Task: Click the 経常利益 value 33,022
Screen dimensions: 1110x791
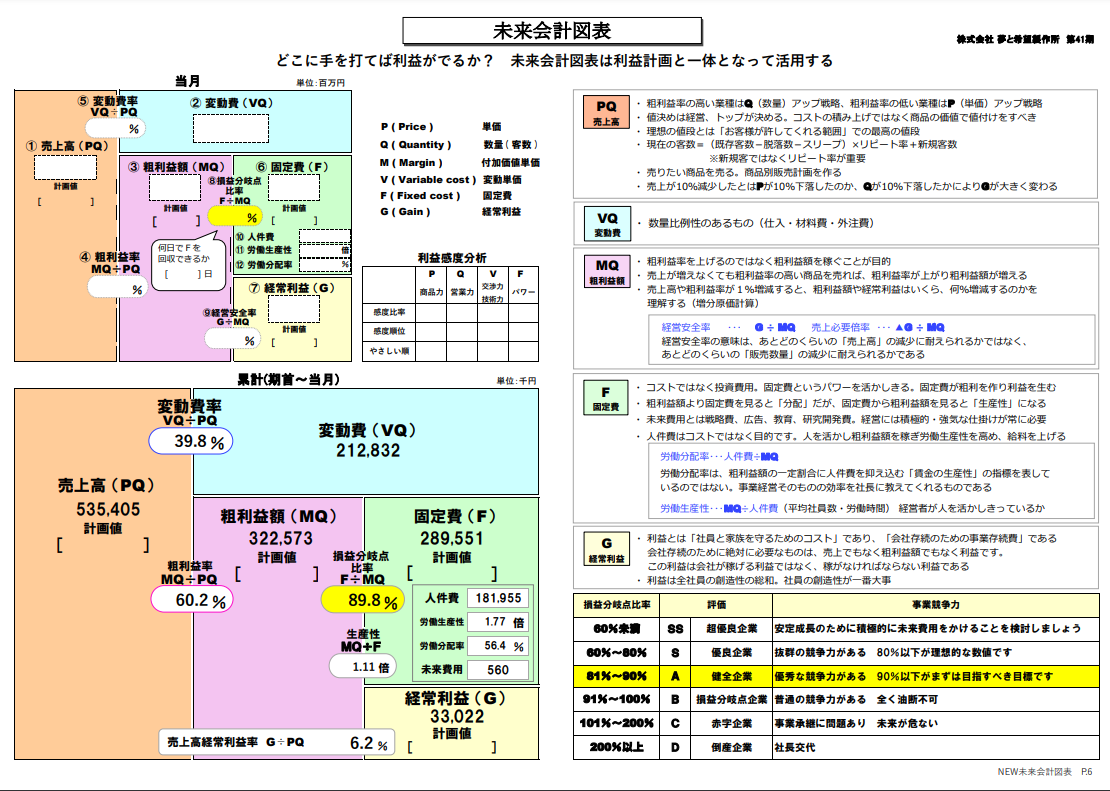Action: tap(457, 717)
